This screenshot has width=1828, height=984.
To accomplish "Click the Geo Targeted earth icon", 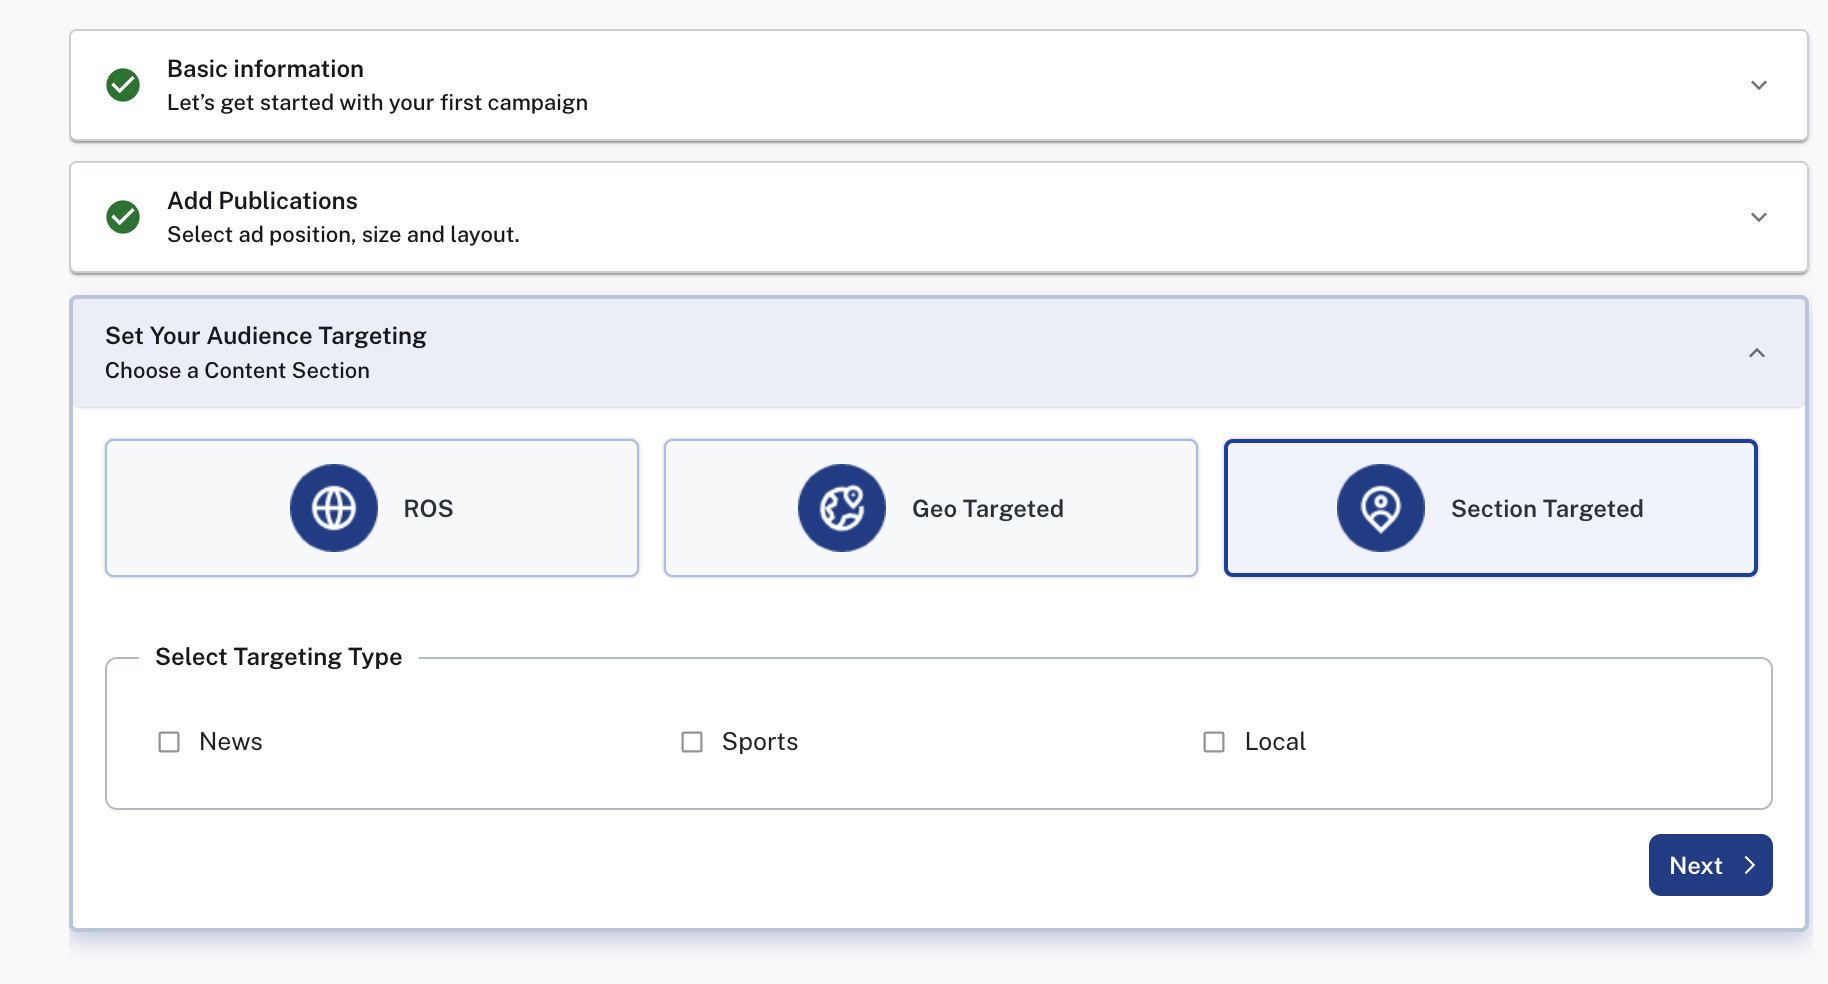I will tap(841, 508).
